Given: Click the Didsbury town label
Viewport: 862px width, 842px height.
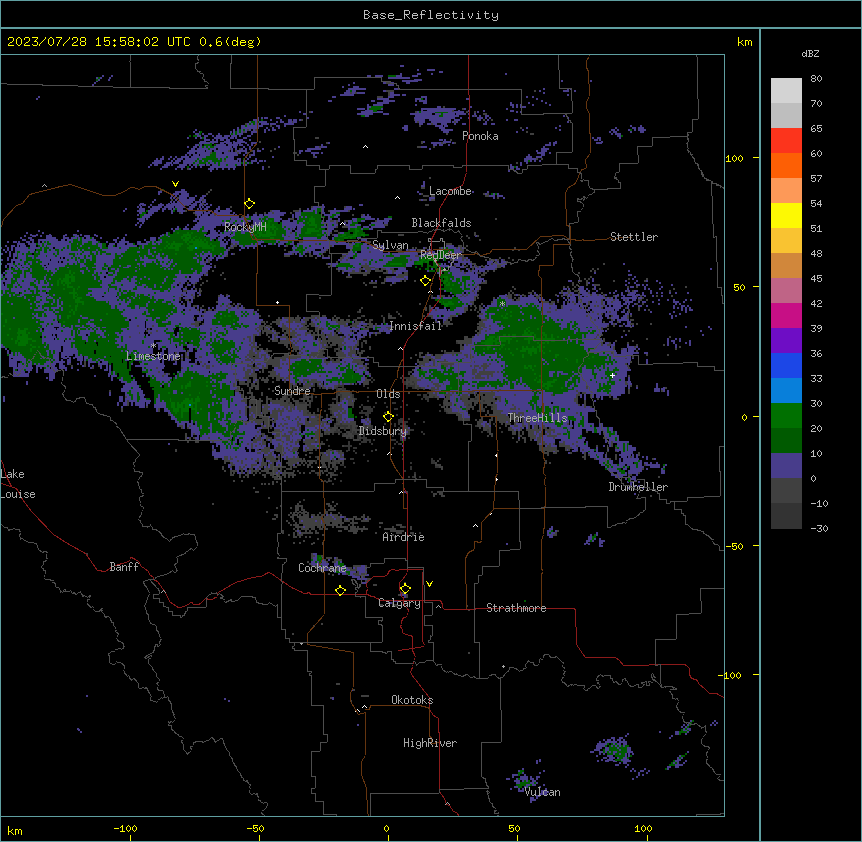Looking at the screenshot, I should [382, 431].
